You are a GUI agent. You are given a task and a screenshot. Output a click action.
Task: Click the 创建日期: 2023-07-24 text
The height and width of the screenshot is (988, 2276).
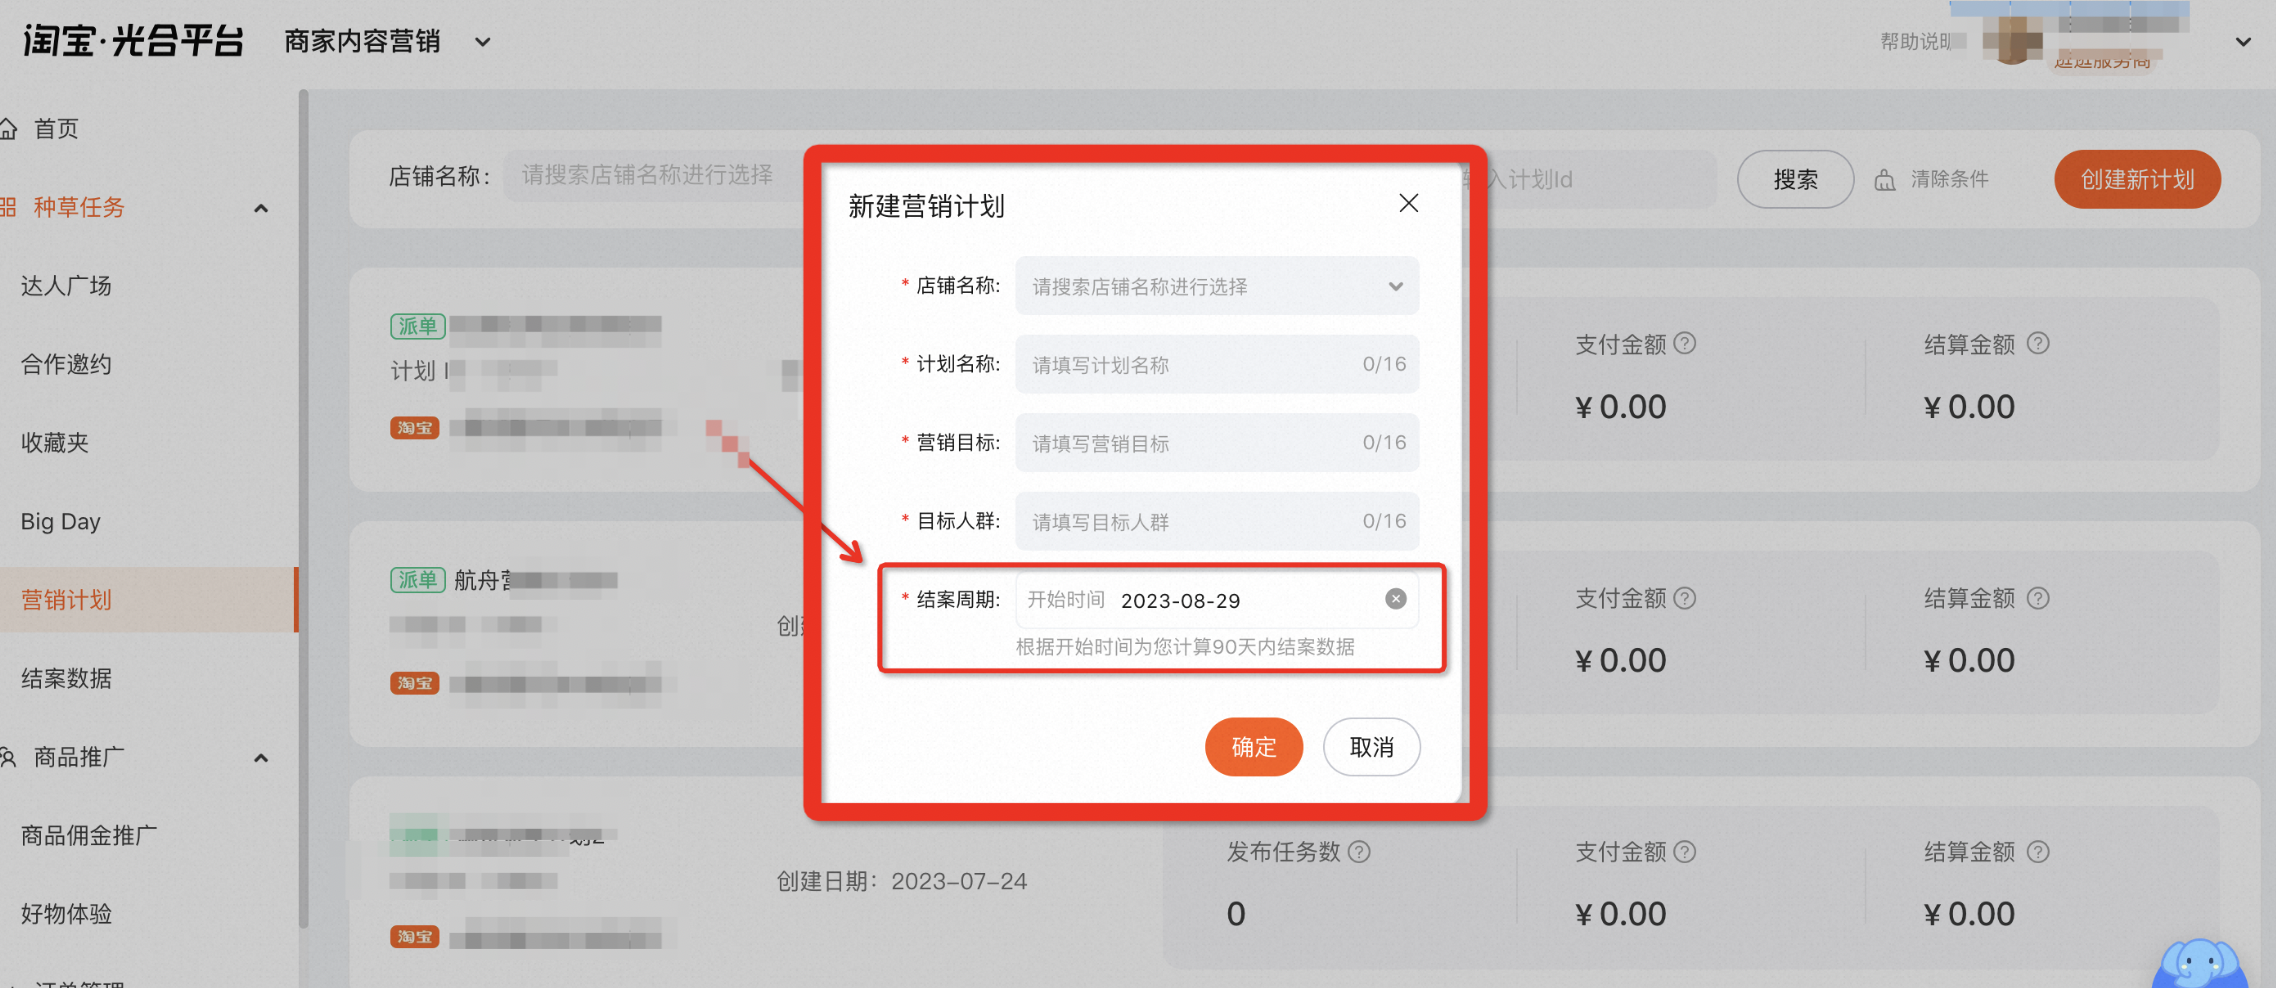[x=902, y=881]
